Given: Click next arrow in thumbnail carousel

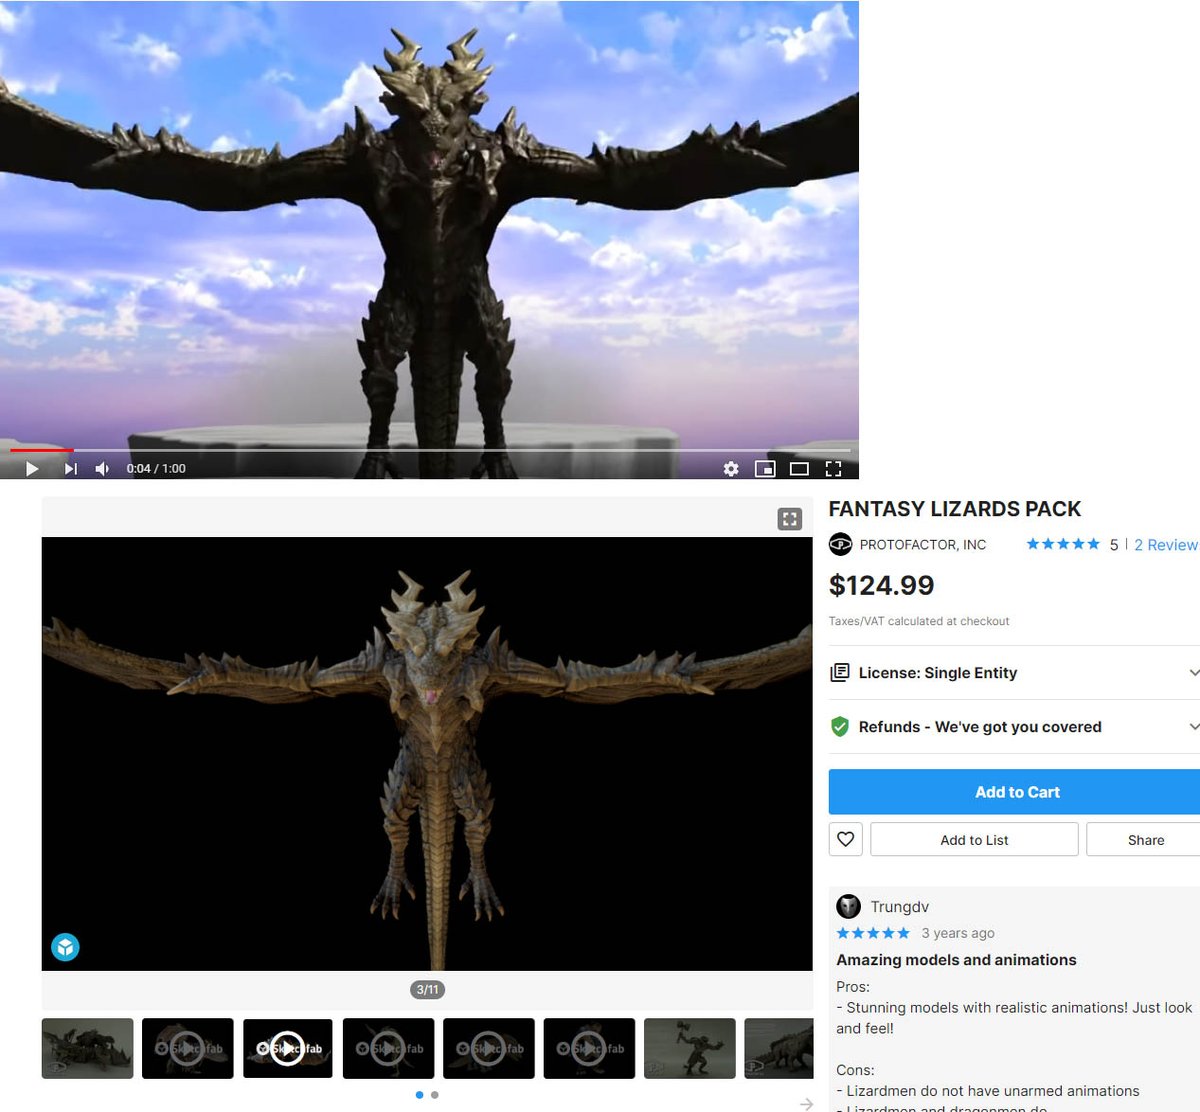Looking at the screenshot, I should tap(806, 1103).
